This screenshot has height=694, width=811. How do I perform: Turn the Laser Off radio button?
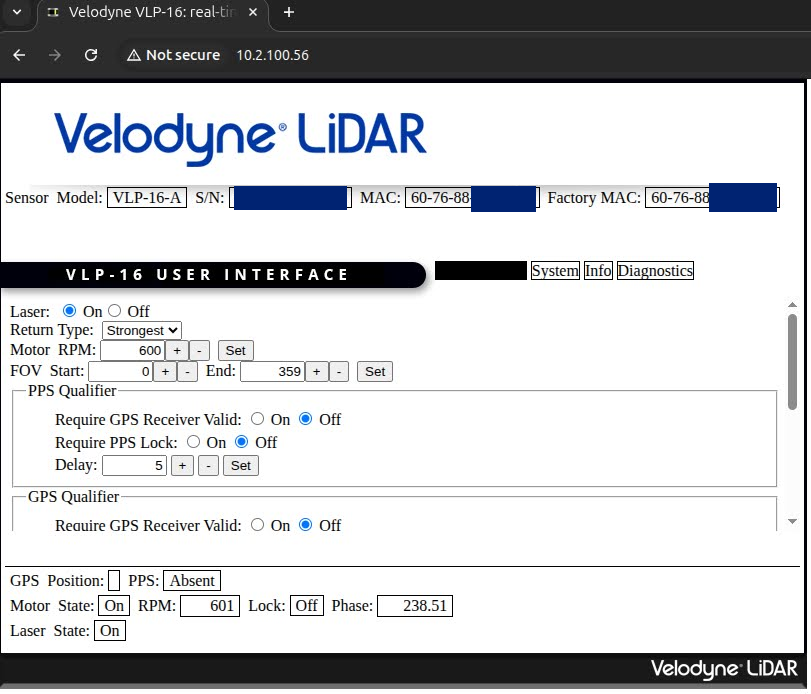click(114, 311)
